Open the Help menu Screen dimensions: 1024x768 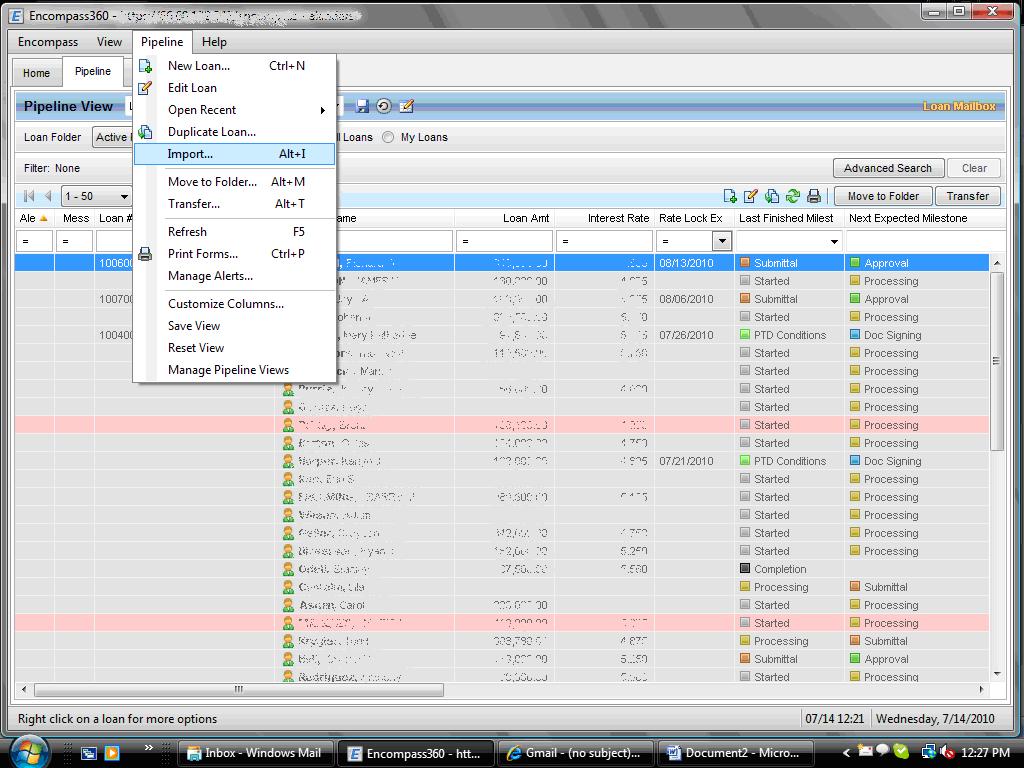tap(214, 42)
